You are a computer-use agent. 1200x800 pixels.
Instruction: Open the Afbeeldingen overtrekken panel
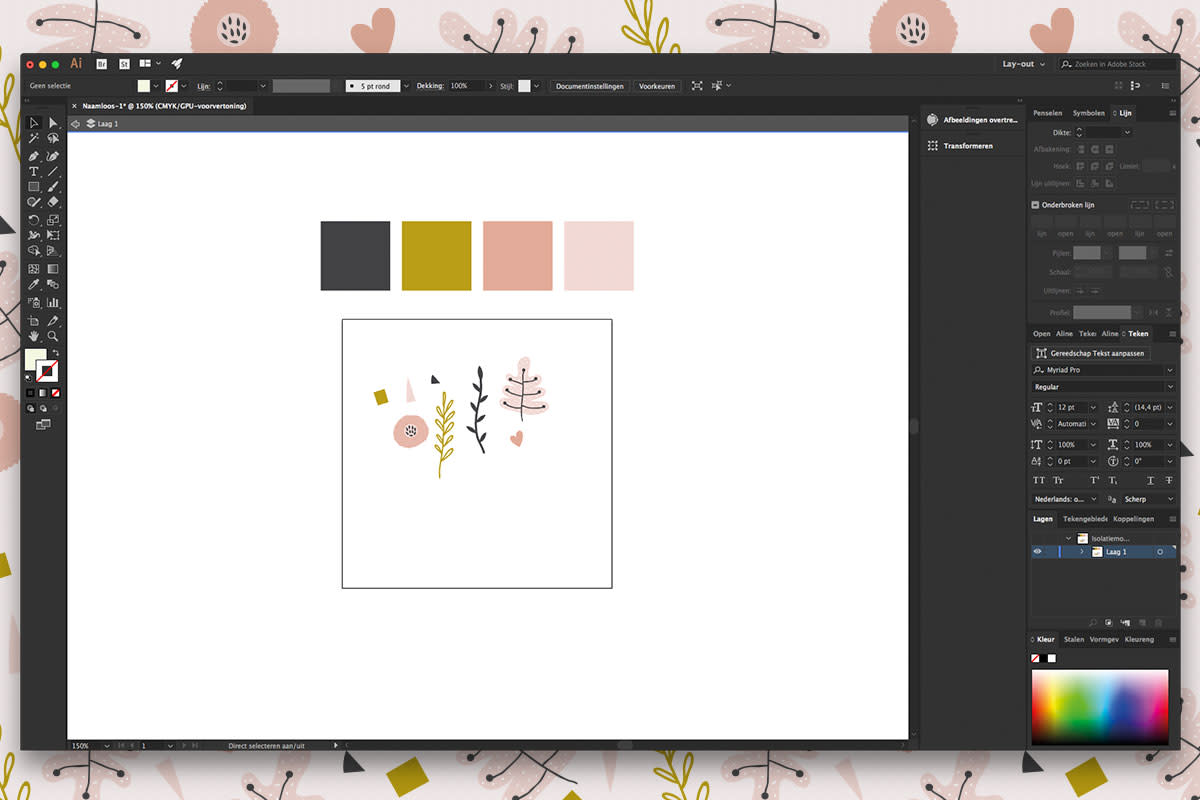pyautogui.click(x=971, y=120)
